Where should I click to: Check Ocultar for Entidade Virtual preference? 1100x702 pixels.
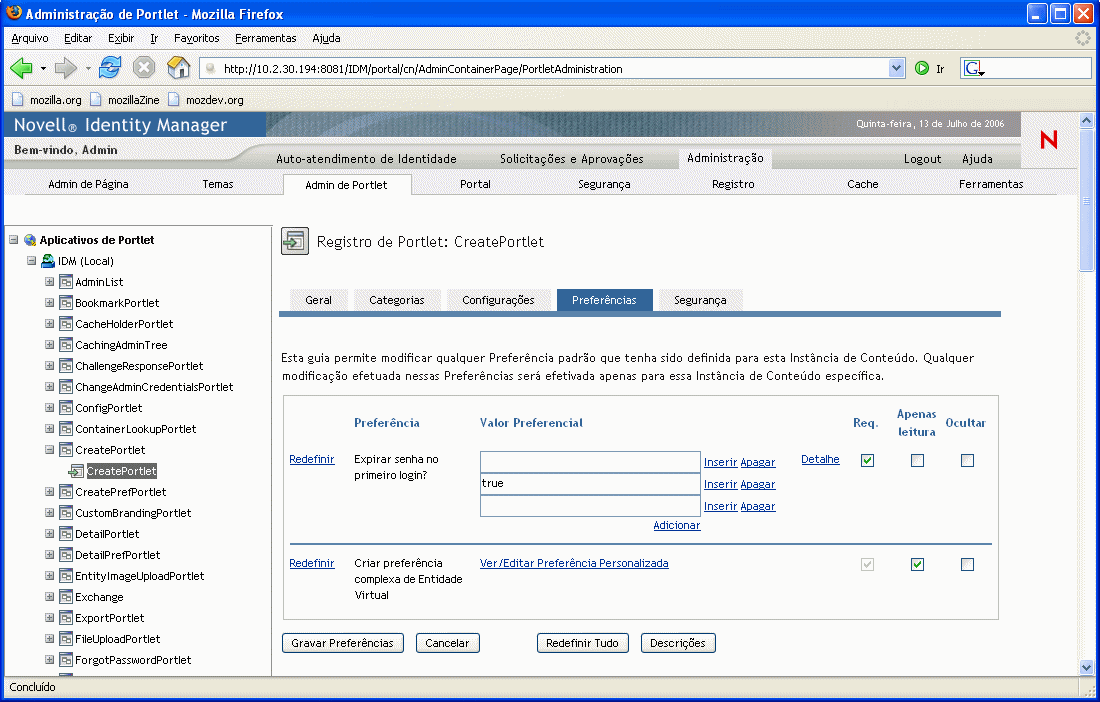(x=967, y=565)
